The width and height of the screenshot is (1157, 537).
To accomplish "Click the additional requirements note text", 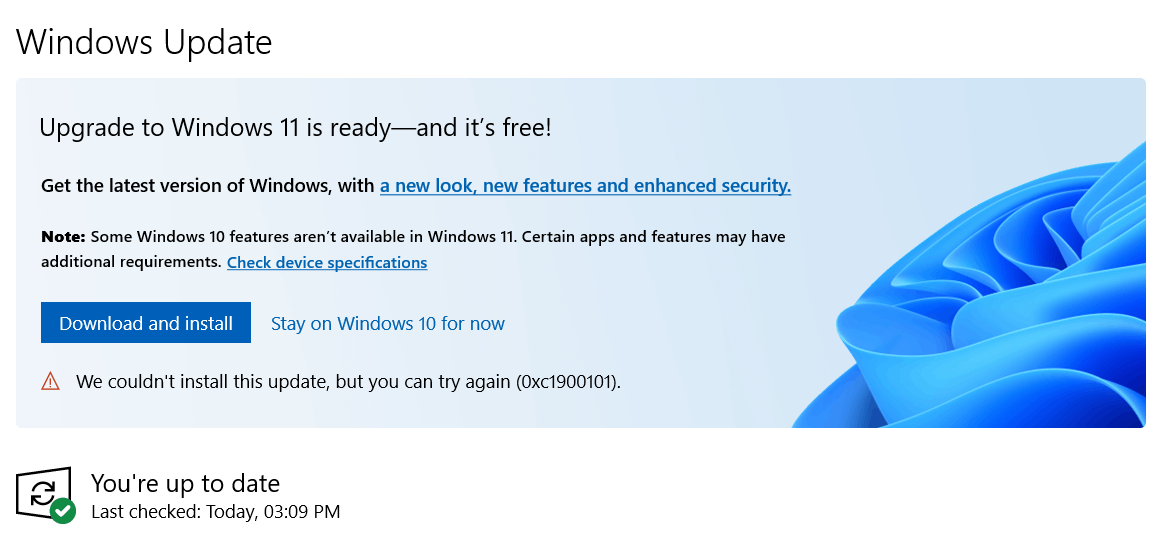I will coord(131,262).
